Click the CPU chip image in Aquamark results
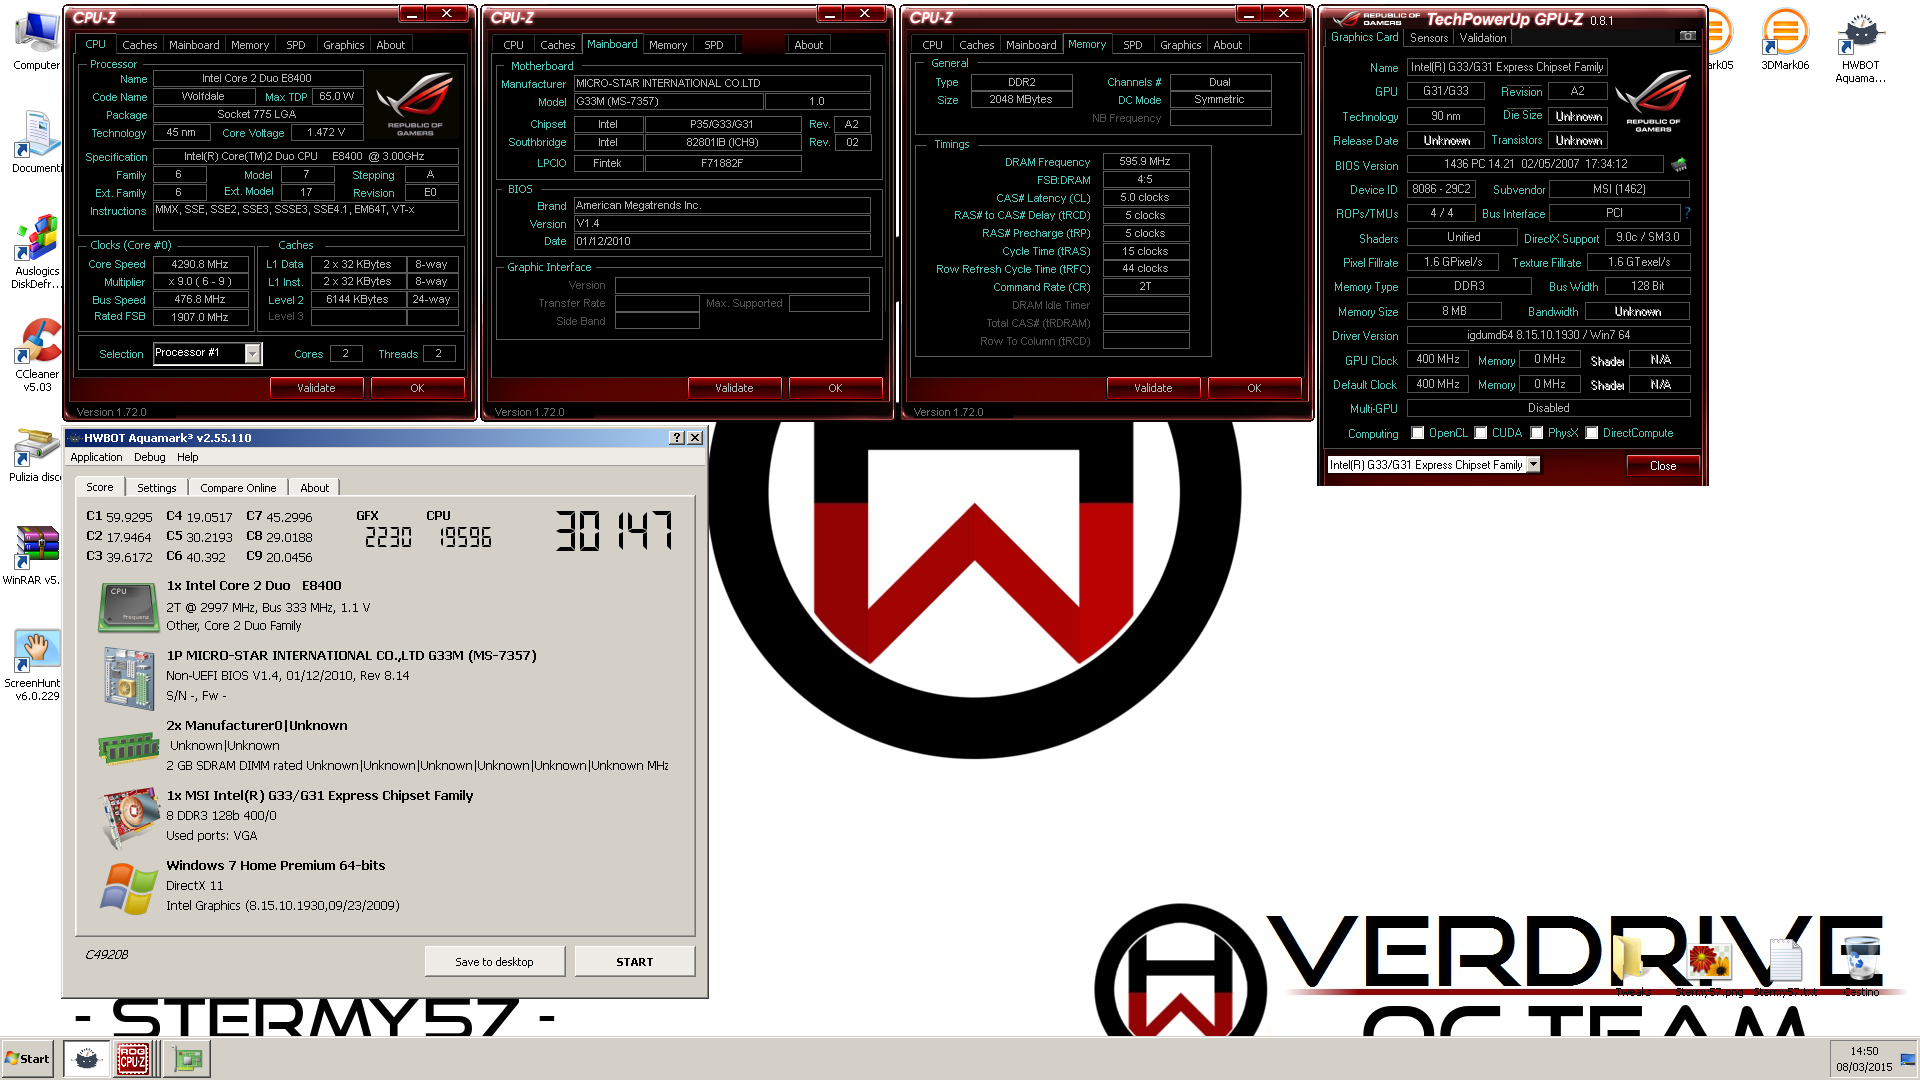Screen dimensions: 1920x1080 (129, 607)
